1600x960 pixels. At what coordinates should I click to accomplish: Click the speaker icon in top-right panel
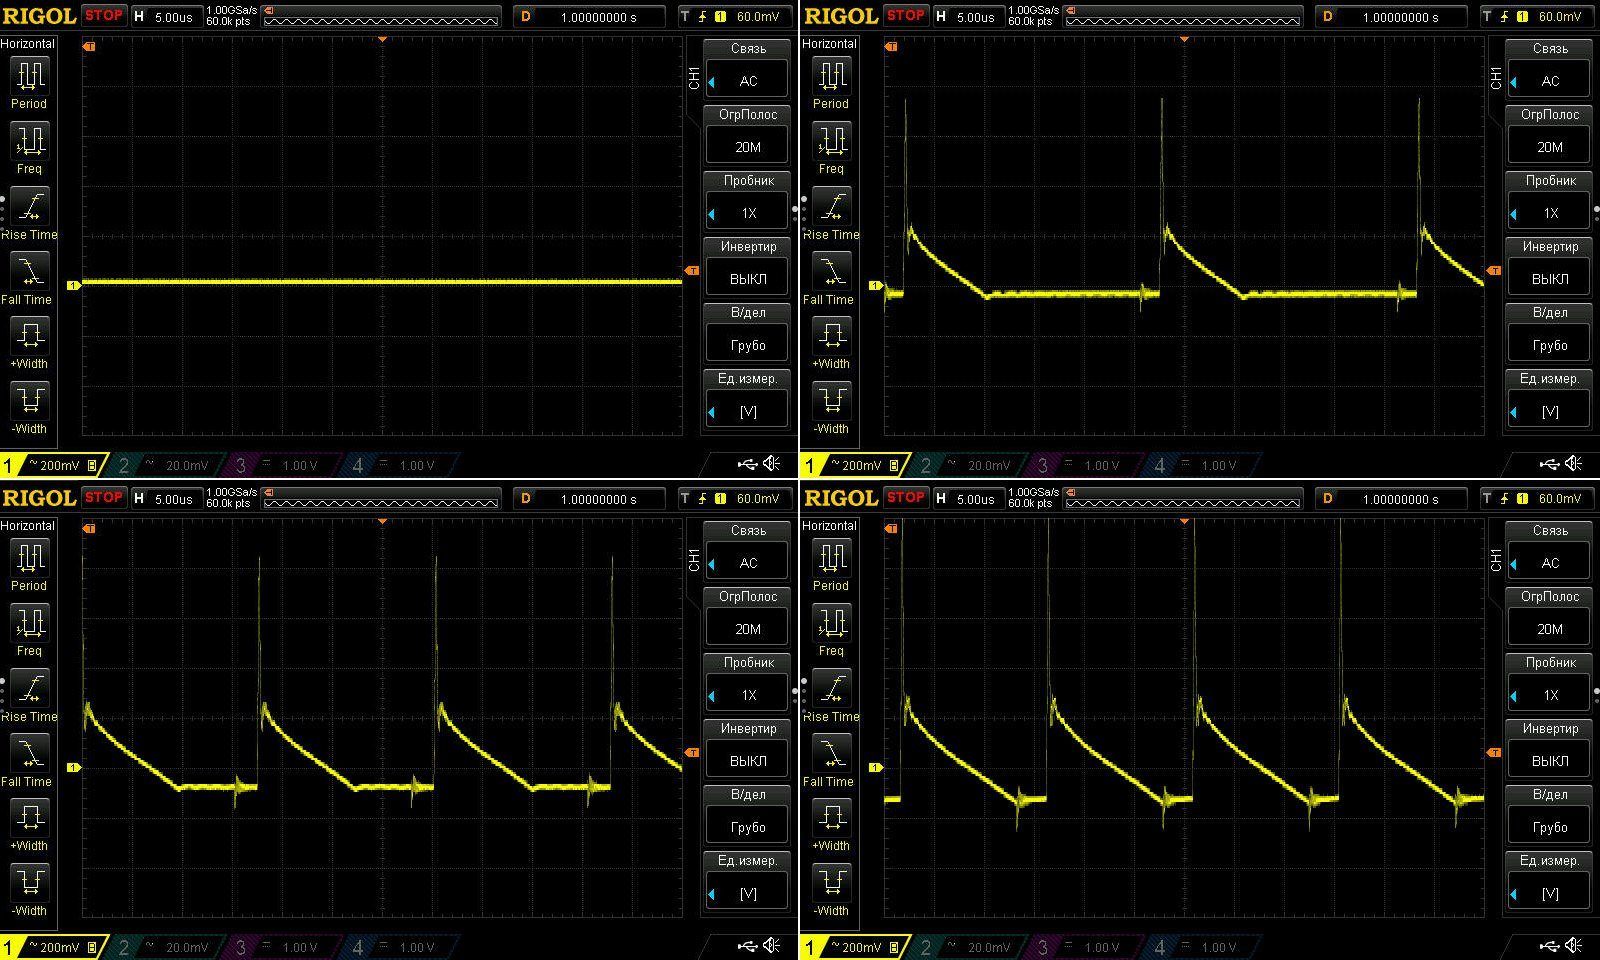click(1574, 464)
